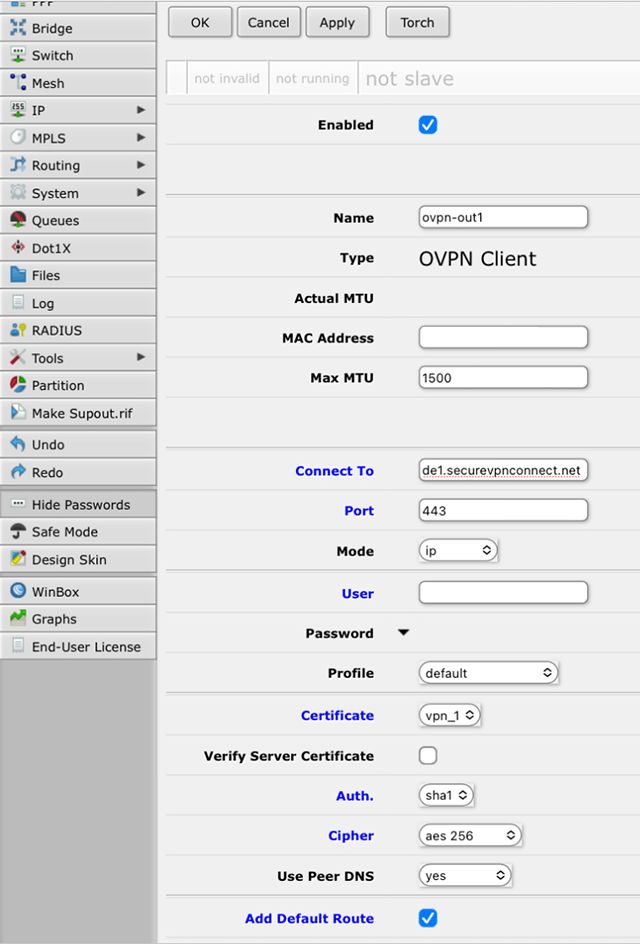This screenshot has width=640, height=944.
Task: Click the Hide Passwords button label
Action: coord(81,505)
